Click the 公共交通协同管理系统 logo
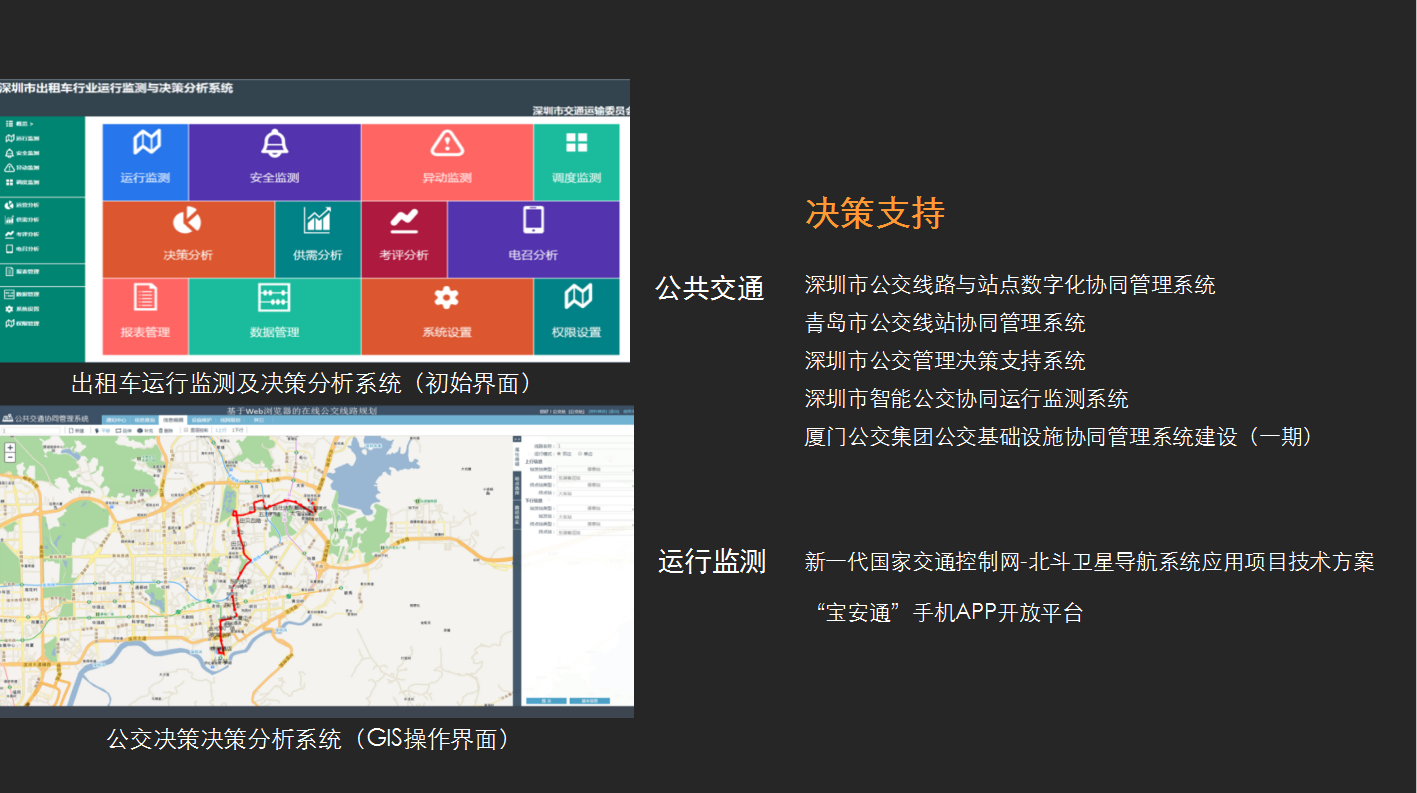This screenshot has width=1417, height=793. tap(45, 419)
